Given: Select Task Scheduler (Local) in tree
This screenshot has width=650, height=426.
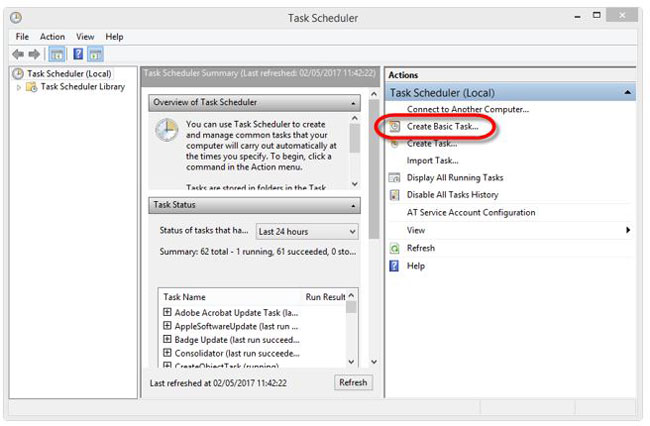Looking at the screenshot, I should [69, 73].
